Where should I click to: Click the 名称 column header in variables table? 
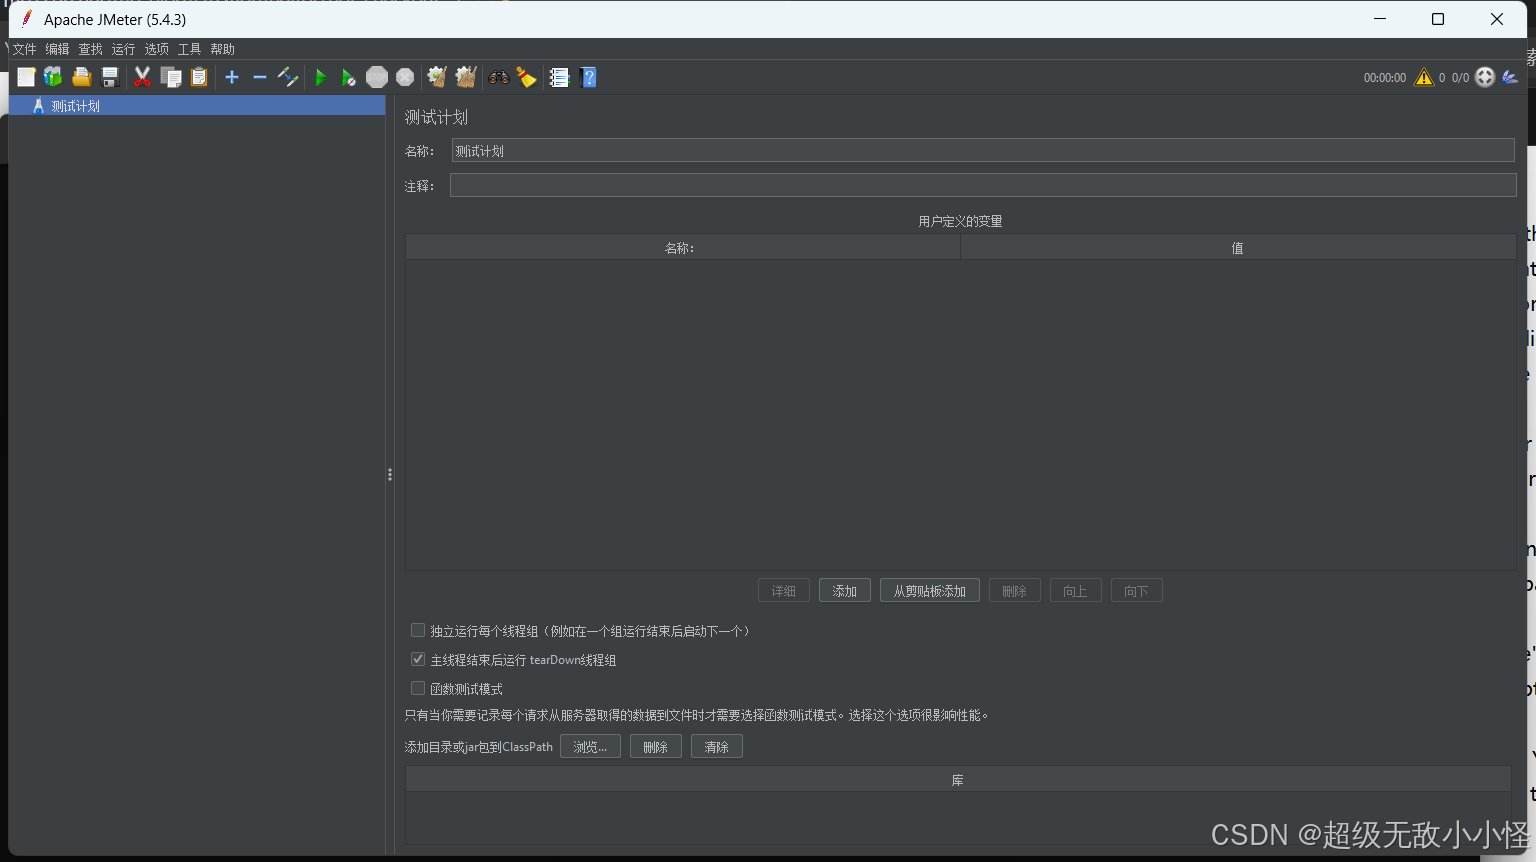[x=683, y=248]
